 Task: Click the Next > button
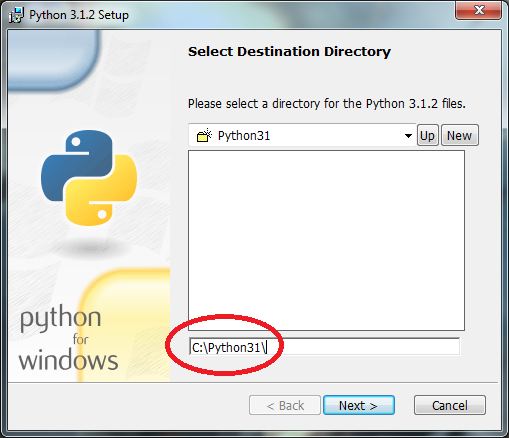pyautogui.click(x=359, y=405)
